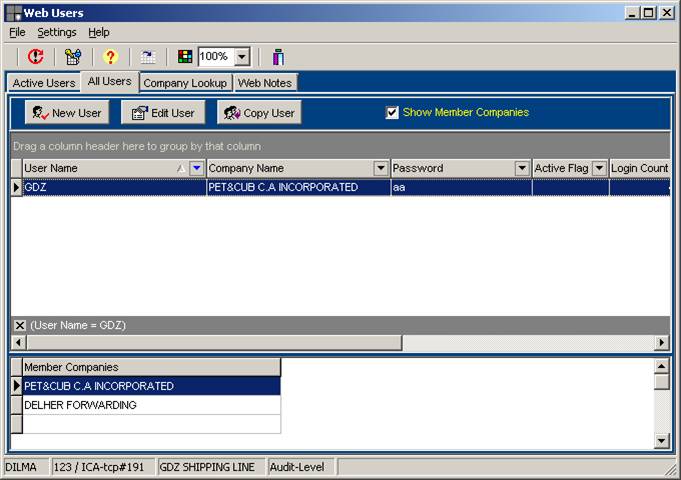Switch to the Active Users tab
The width and height of the screenshot is (681, 480).
pos(44,83)
